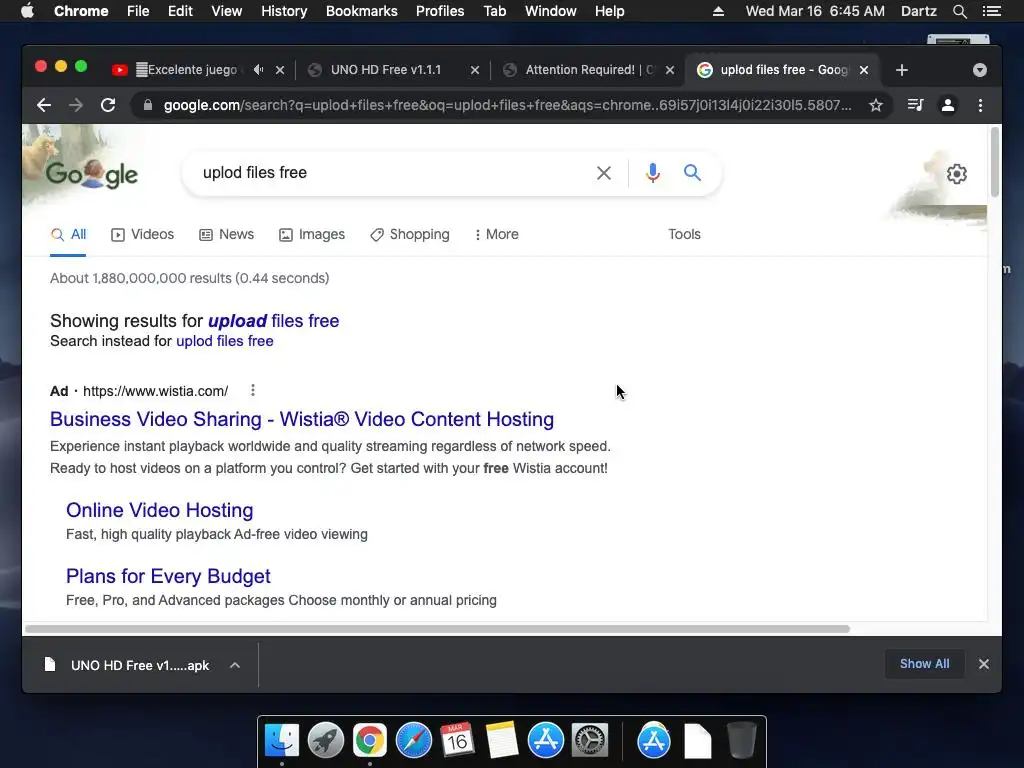Expand the UNO HD Free download options chevron

[x=235, y=665]
